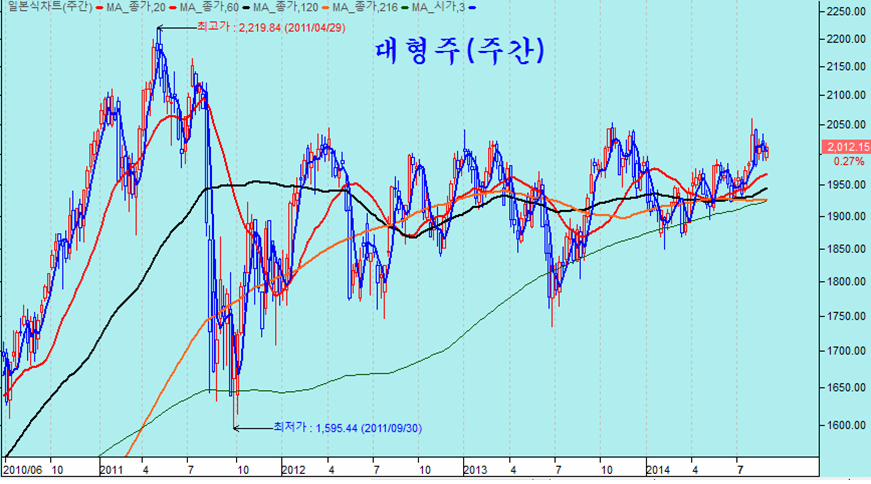
Task: Click the 2010/06 start date on the time axis
Action: pos(21,468)
